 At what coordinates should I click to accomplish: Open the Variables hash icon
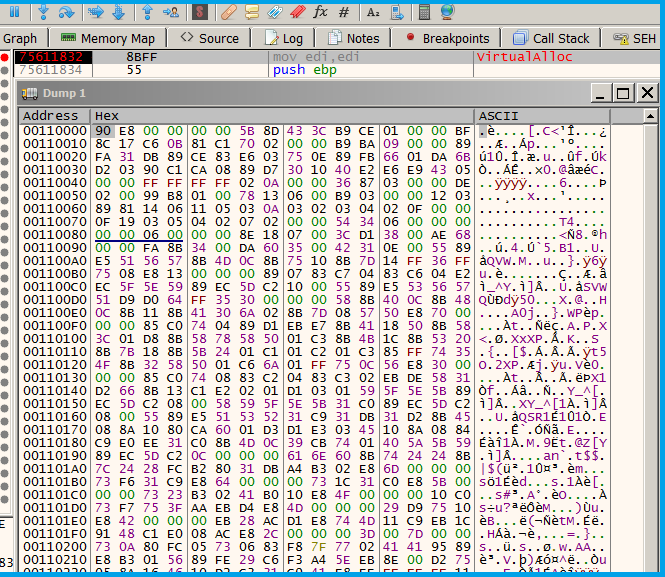[x=344, y=12]
